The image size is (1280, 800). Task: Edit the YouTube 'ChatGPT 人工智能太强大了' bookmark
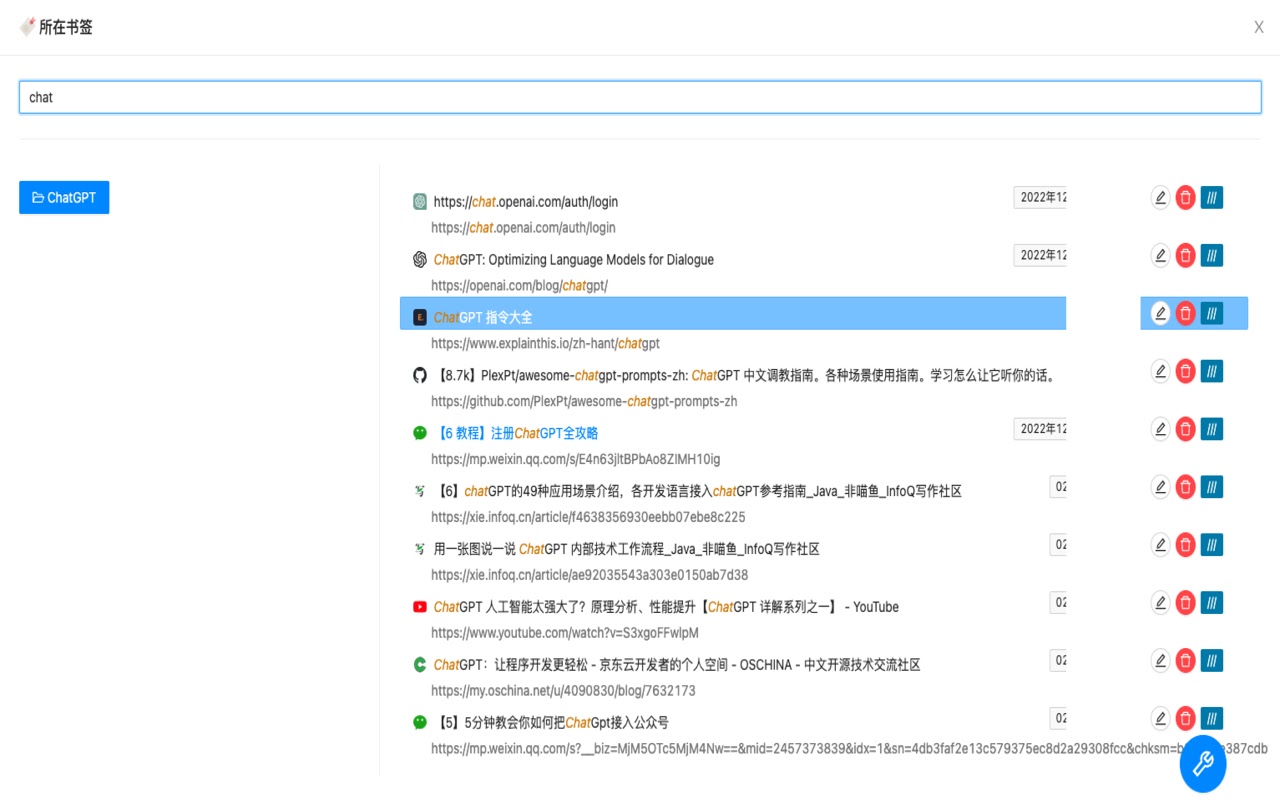tap(1160, 604)
